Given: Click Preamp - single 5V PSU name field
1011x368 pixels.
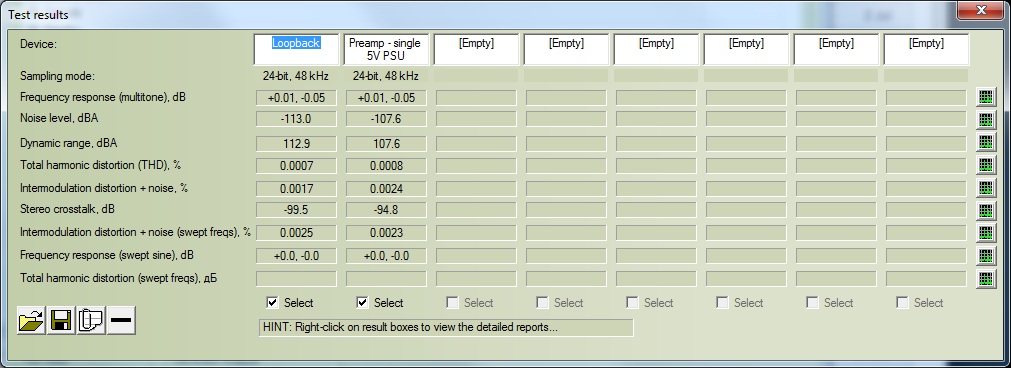Looking at the screenshot, I should (x=386, y=49).
